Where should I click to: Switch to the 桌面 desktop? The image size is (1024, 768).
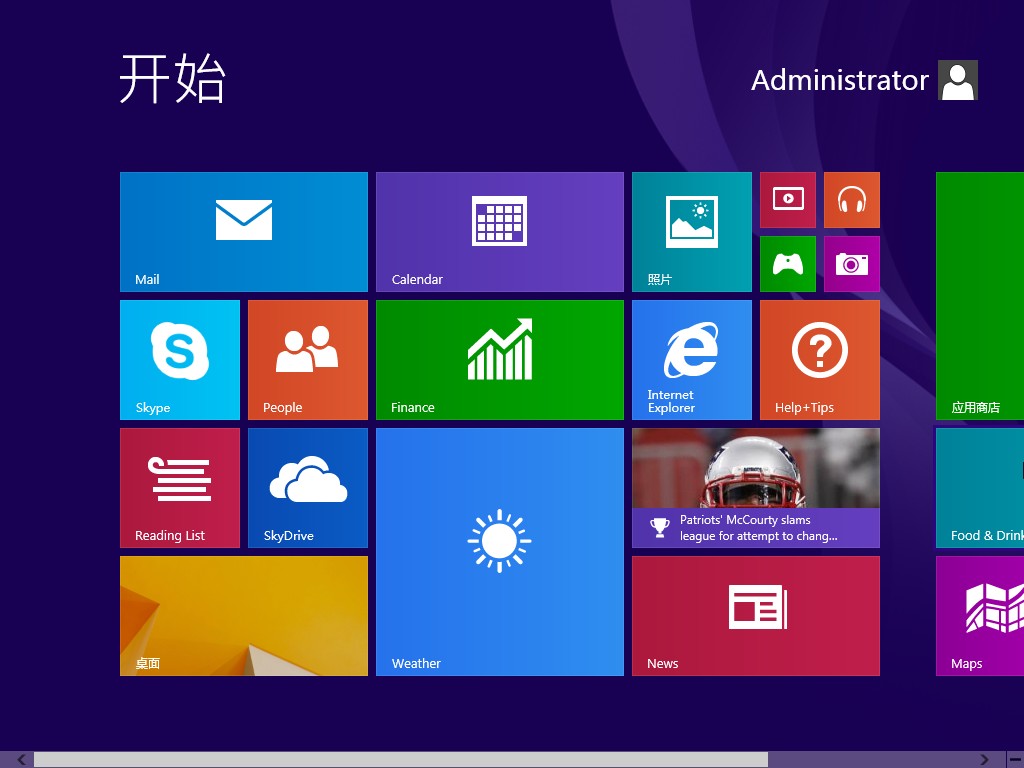243,615
